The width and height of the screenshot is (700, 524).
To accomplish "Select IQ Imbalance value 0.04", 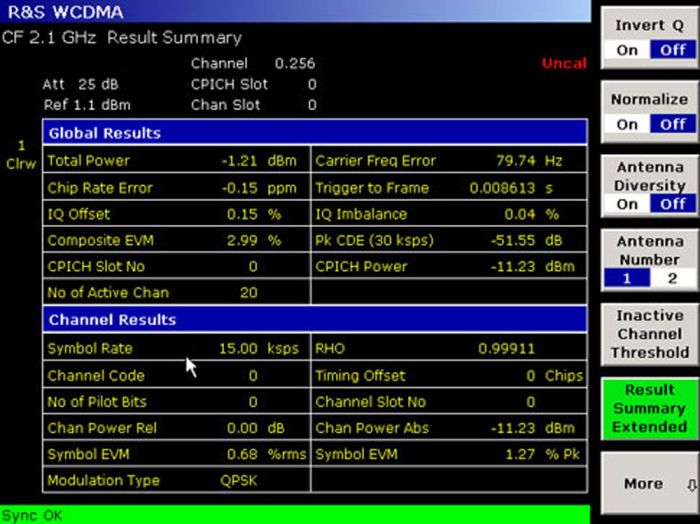I will 520,214.
